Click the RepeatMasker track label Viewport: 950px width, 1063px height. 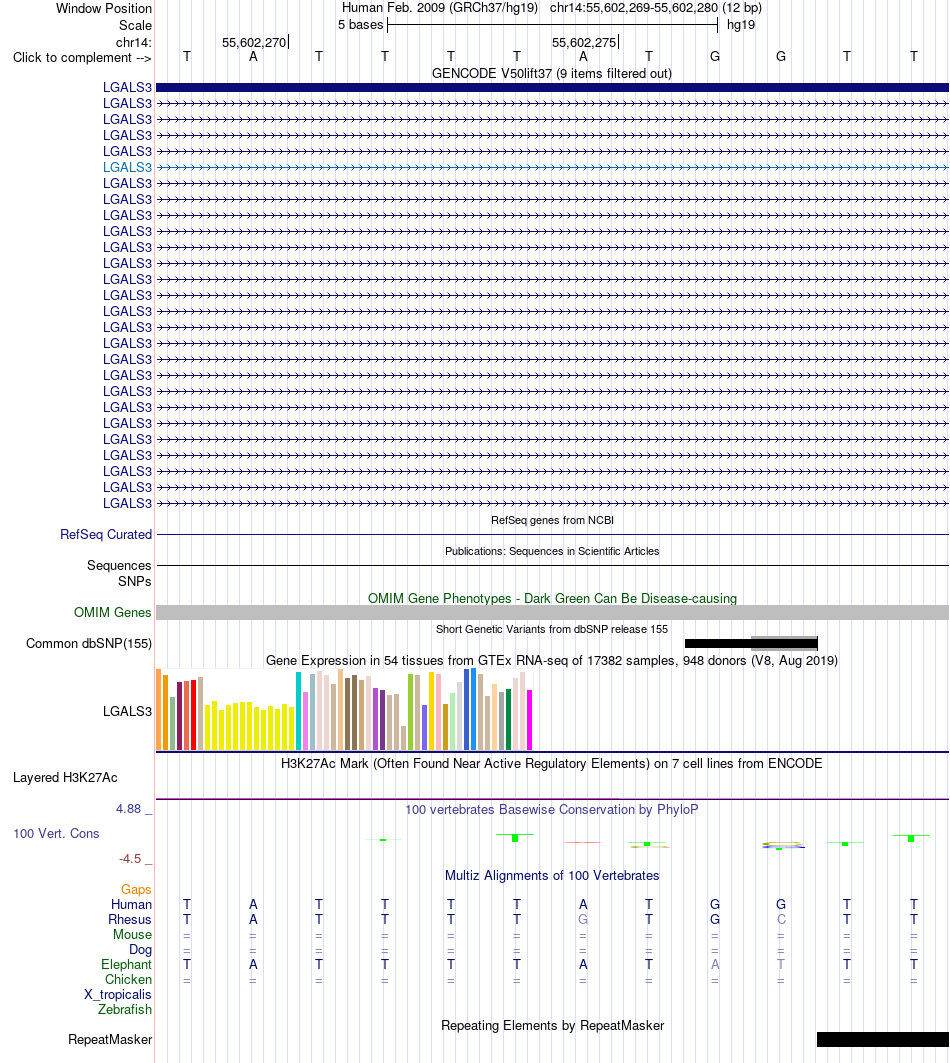110,1039
